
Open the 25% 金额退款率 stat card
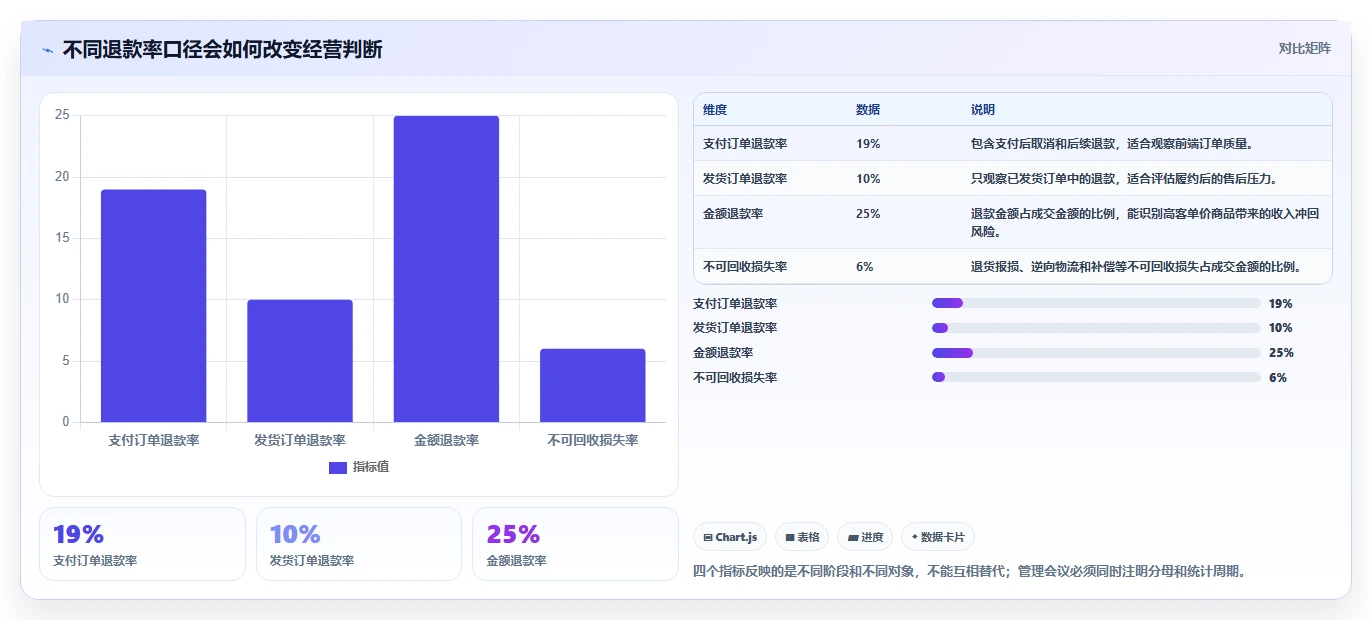(575, 544)
